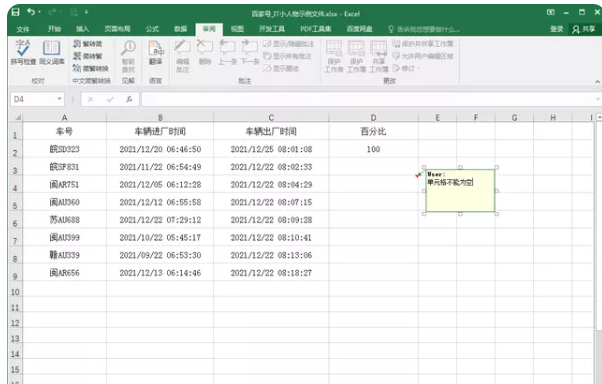Collapse the ribbon with the chevron
Viewport: 602px width, 384px height.
pyautogui.click(x=597, y=81)
